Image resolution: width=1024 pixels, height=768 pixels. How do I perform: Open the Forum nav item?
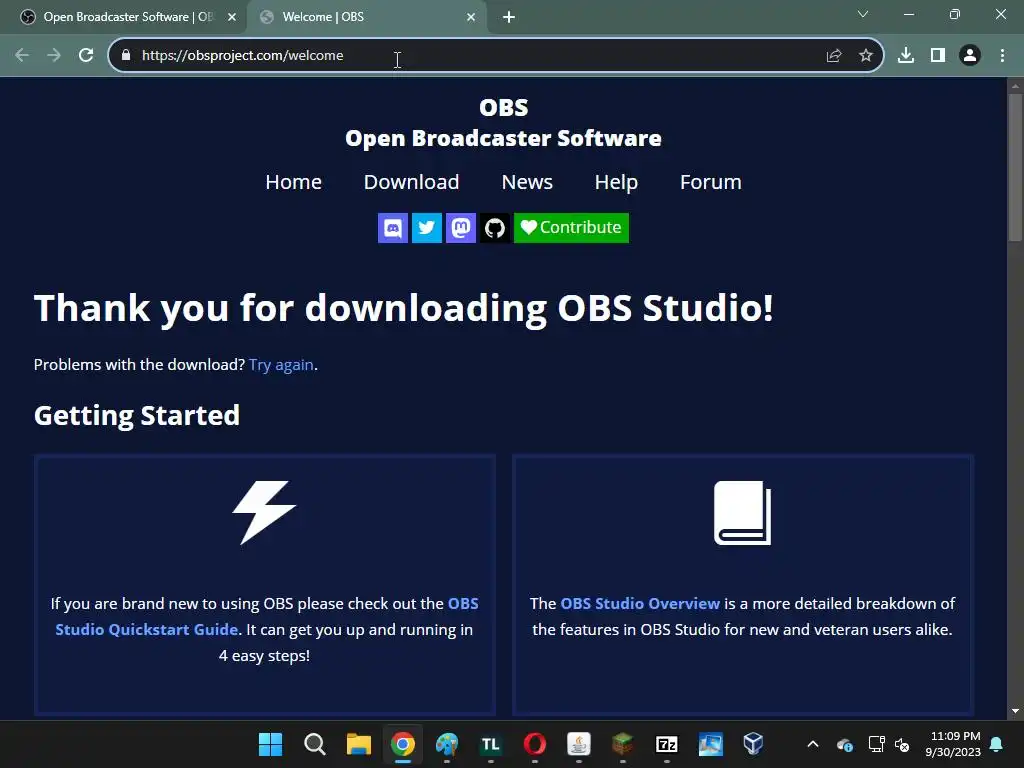coord(711,182)
